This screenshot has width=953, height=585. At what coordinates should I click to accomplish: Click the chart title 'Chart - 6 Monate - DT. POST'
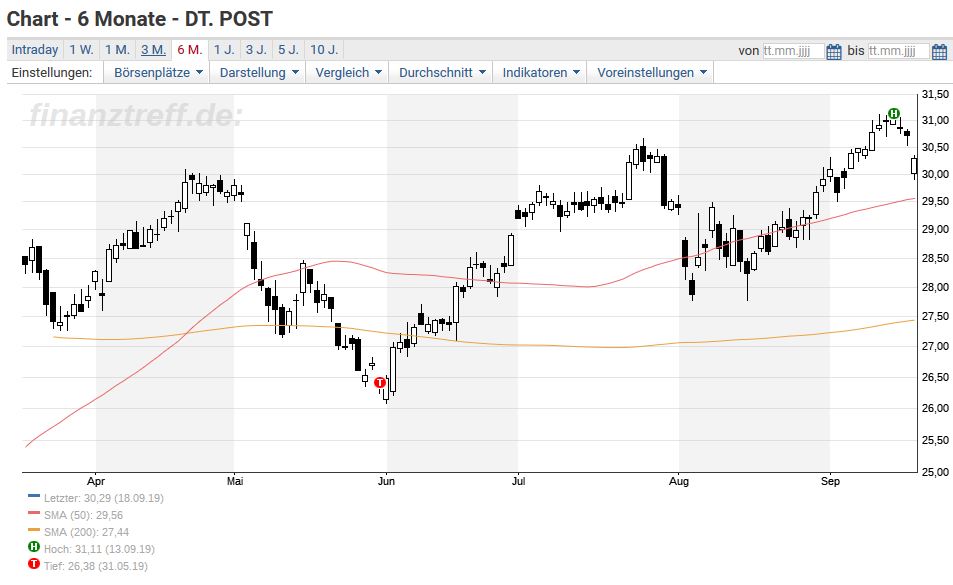140,19
